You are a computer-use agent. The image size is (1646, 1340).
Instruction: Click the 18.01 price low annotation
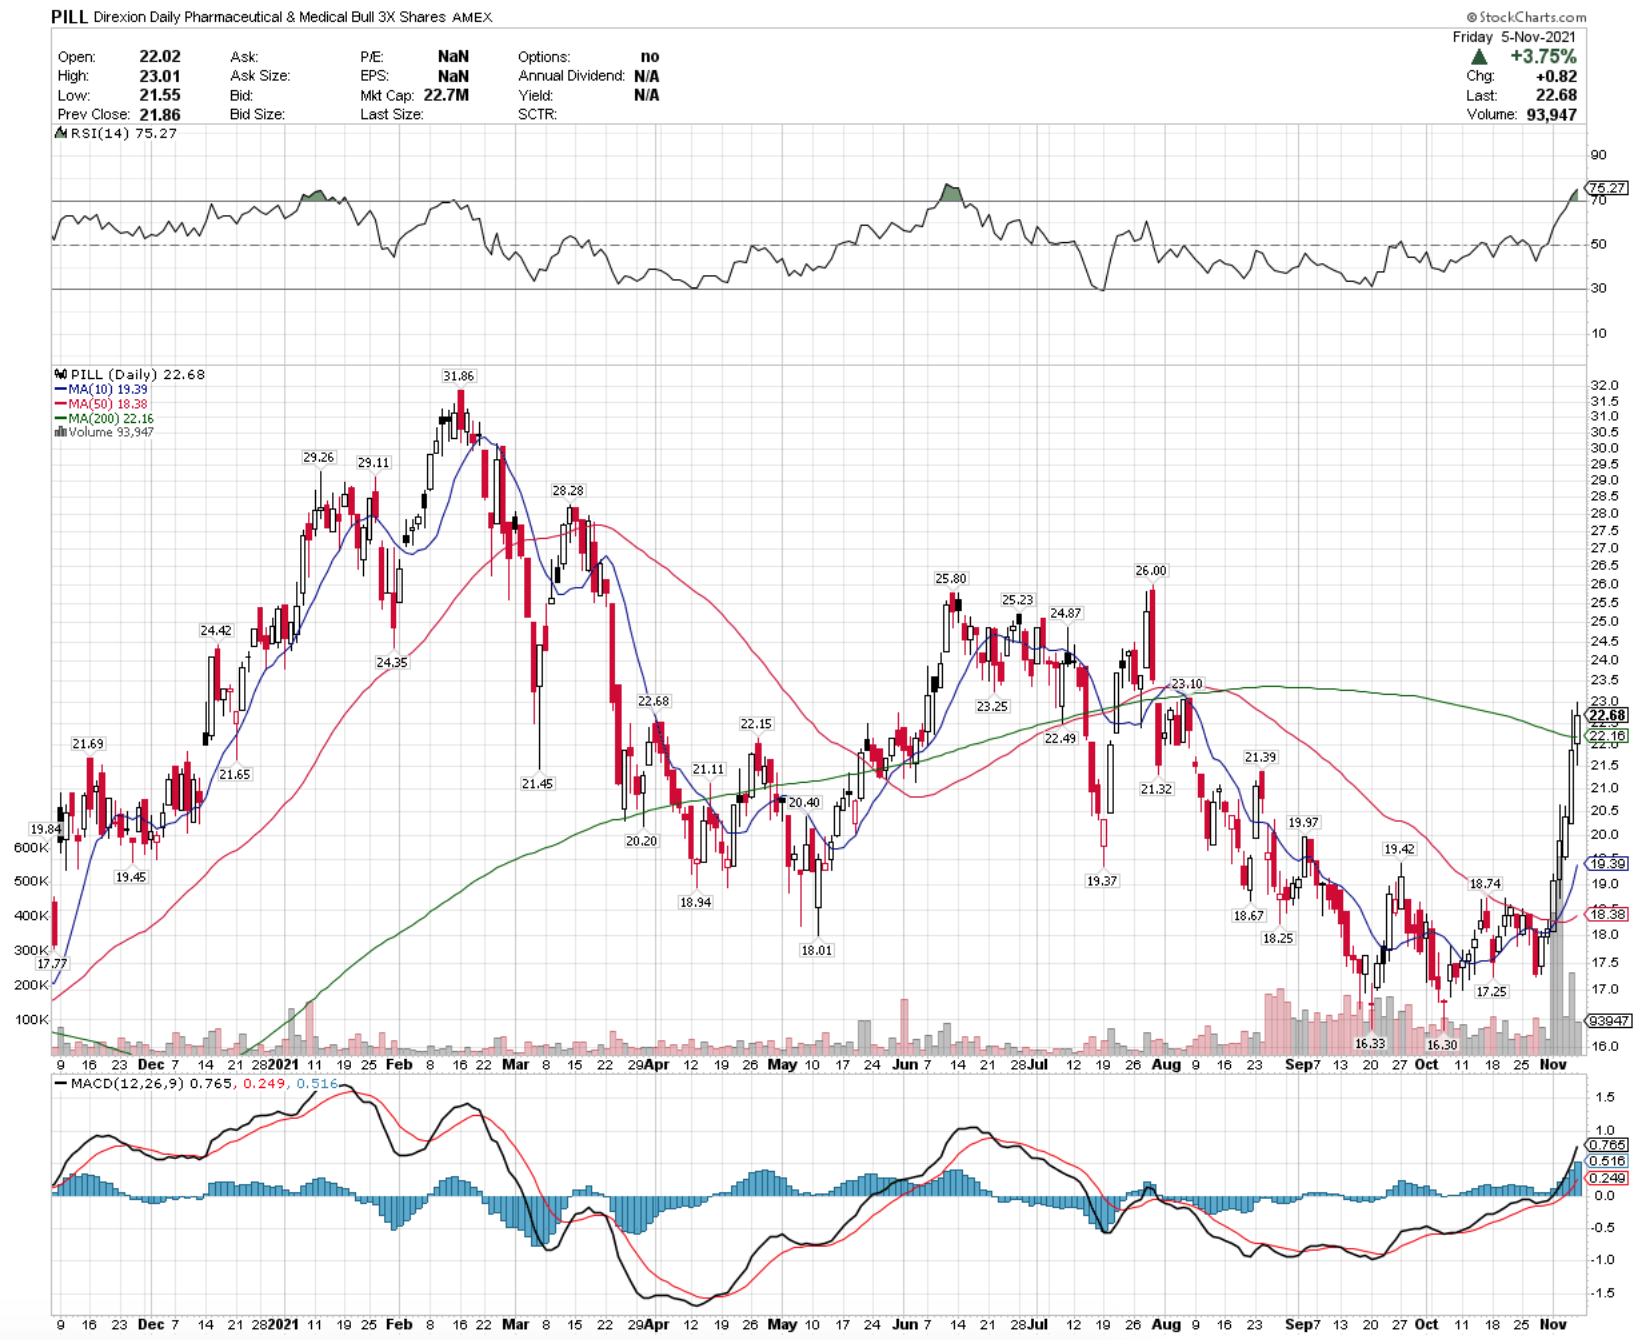click(x=816, y=950)
